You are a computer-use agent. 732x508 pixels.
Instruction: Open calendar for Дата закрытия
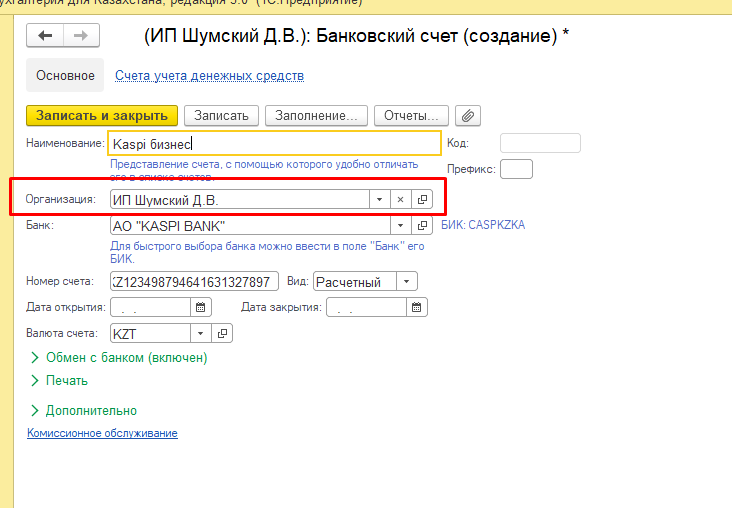click(x=416, y=307)
